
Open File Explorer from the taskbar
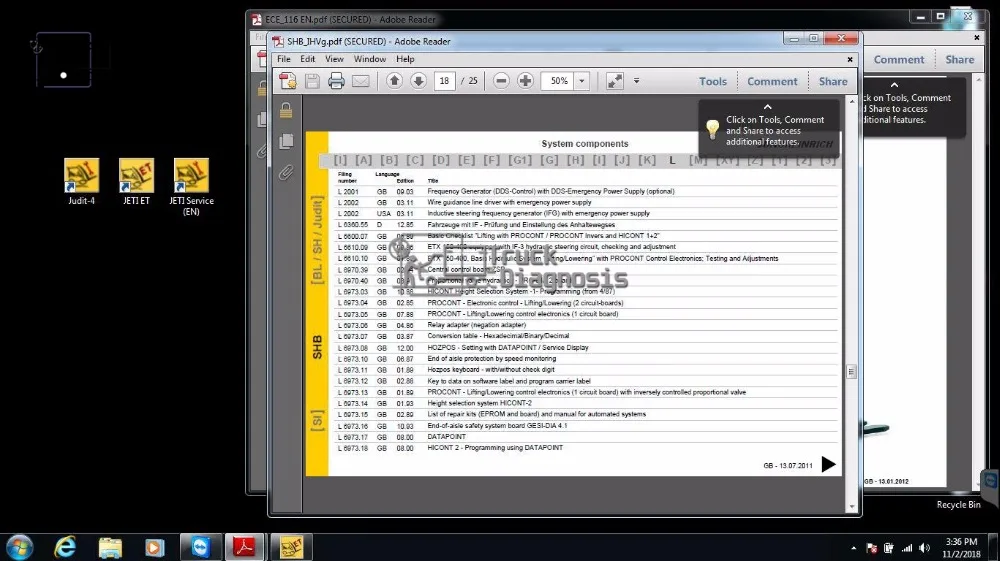[x=110, y=547]
